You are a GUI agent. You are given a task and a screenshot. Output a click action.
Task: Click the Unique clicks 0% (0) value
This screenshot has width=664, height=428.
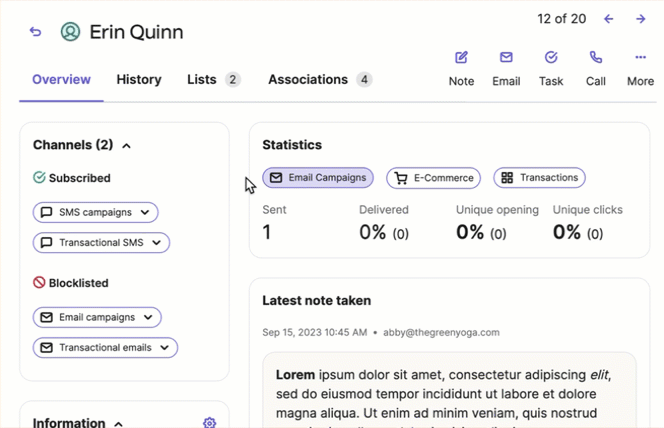[x=578, y=232]
